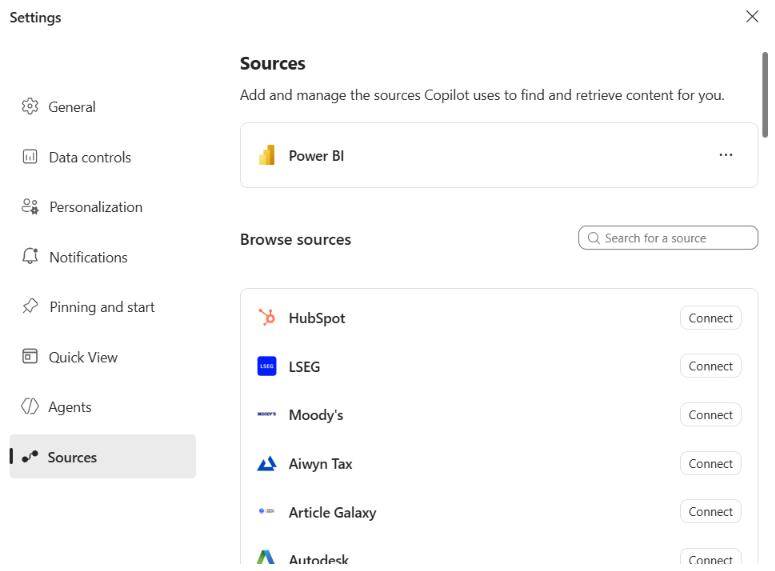Focus the Search for a source field

668,238
